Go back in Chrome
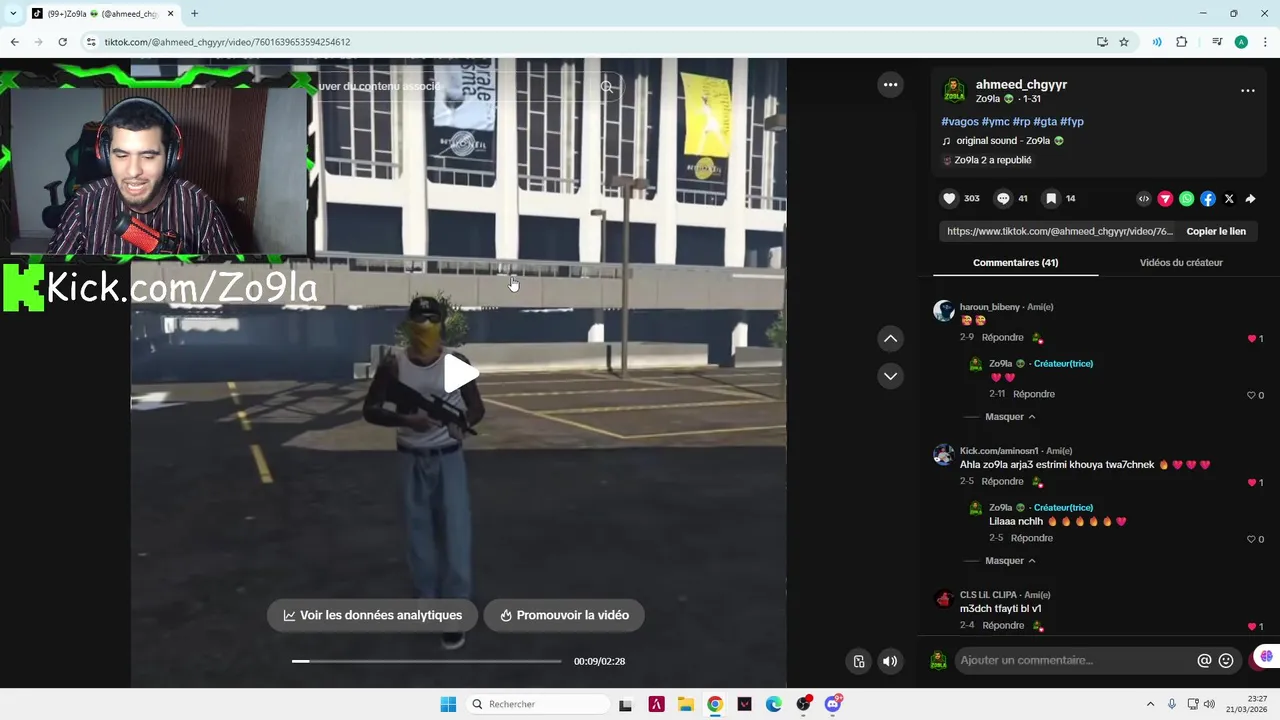 click(x=14, y=42)
